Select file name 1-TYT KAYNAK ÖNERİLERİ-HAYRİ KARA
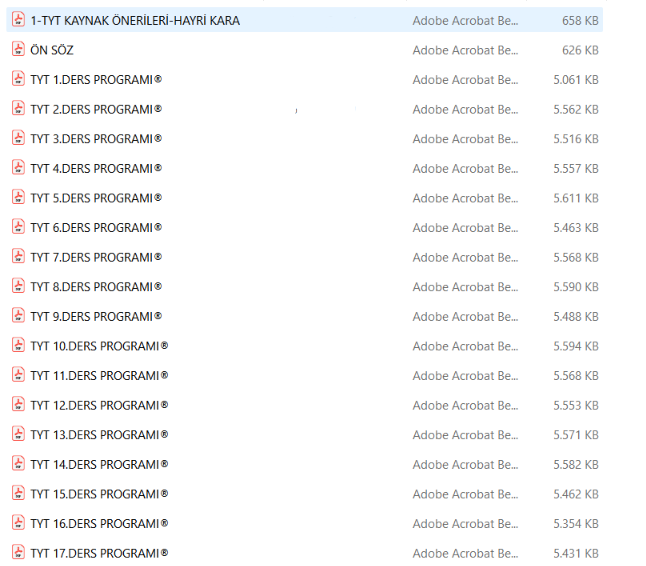The image size is (646, 566). (x=135, y=20)
